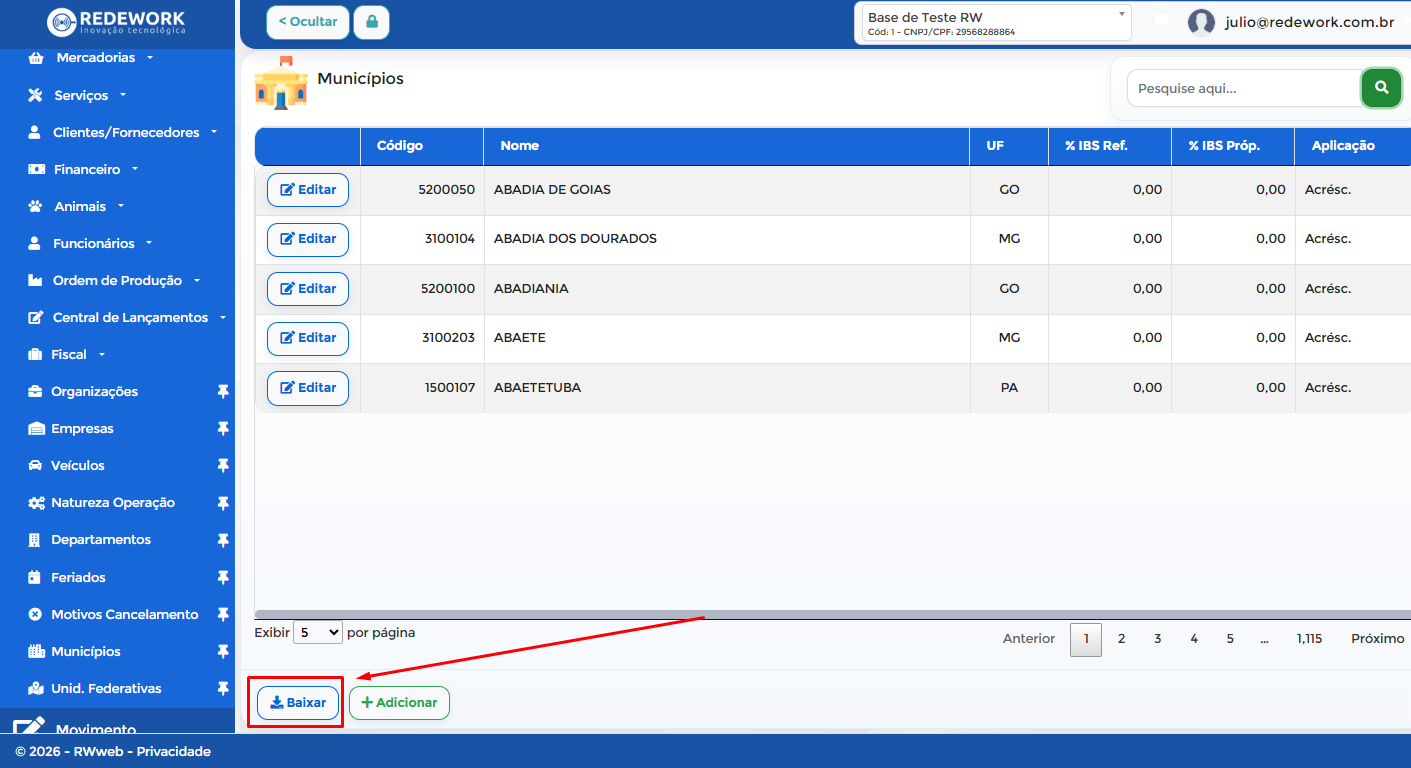
Task: Toggle the pin next to Organizações
Action: point(223,391)
